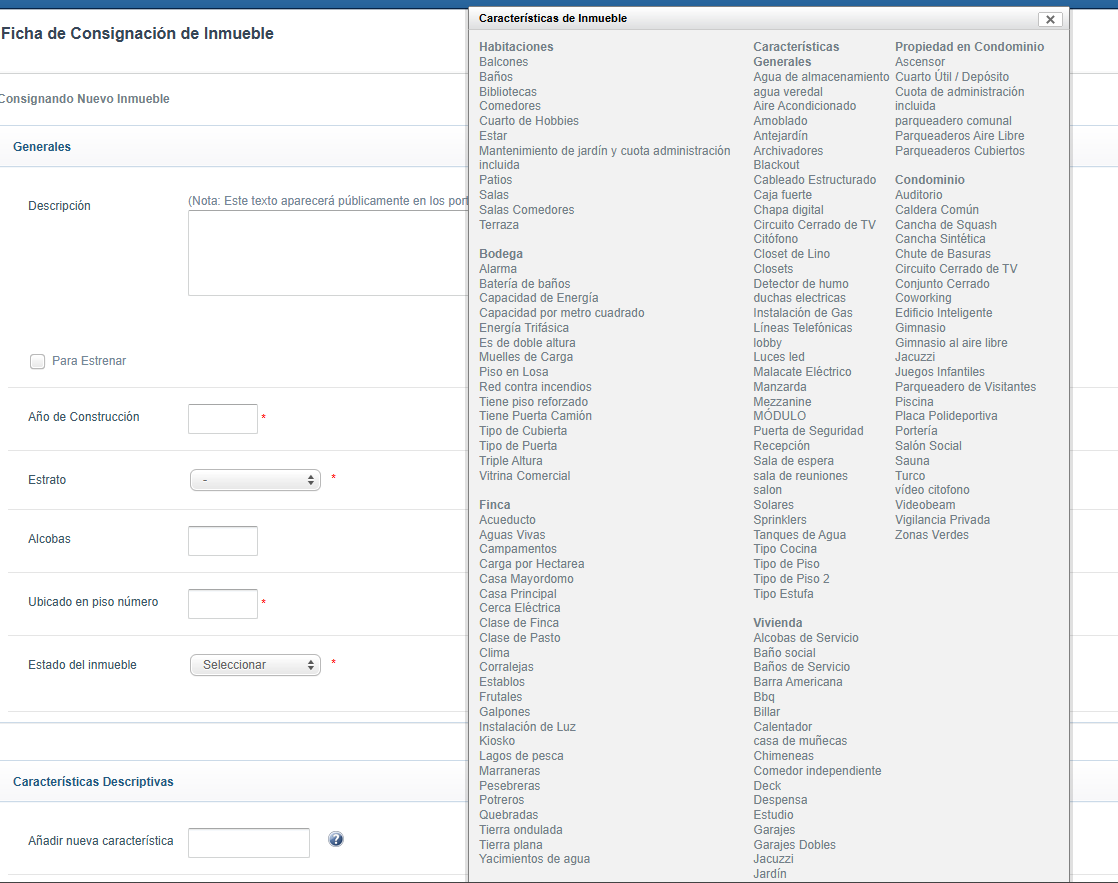The width and height of the screenshot is (1118, 883).
Task: Select Parqueadero de Visitantes feature
Action: [965, 387]
